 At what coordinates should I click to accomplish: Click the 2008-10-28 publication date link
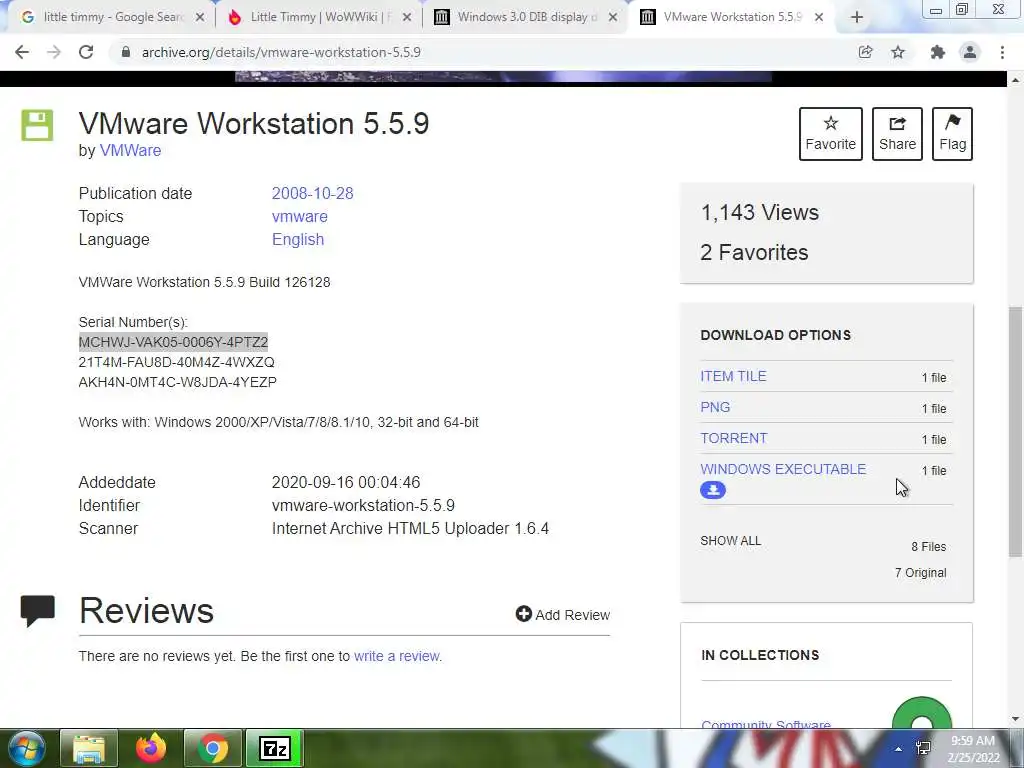point(312,193)
